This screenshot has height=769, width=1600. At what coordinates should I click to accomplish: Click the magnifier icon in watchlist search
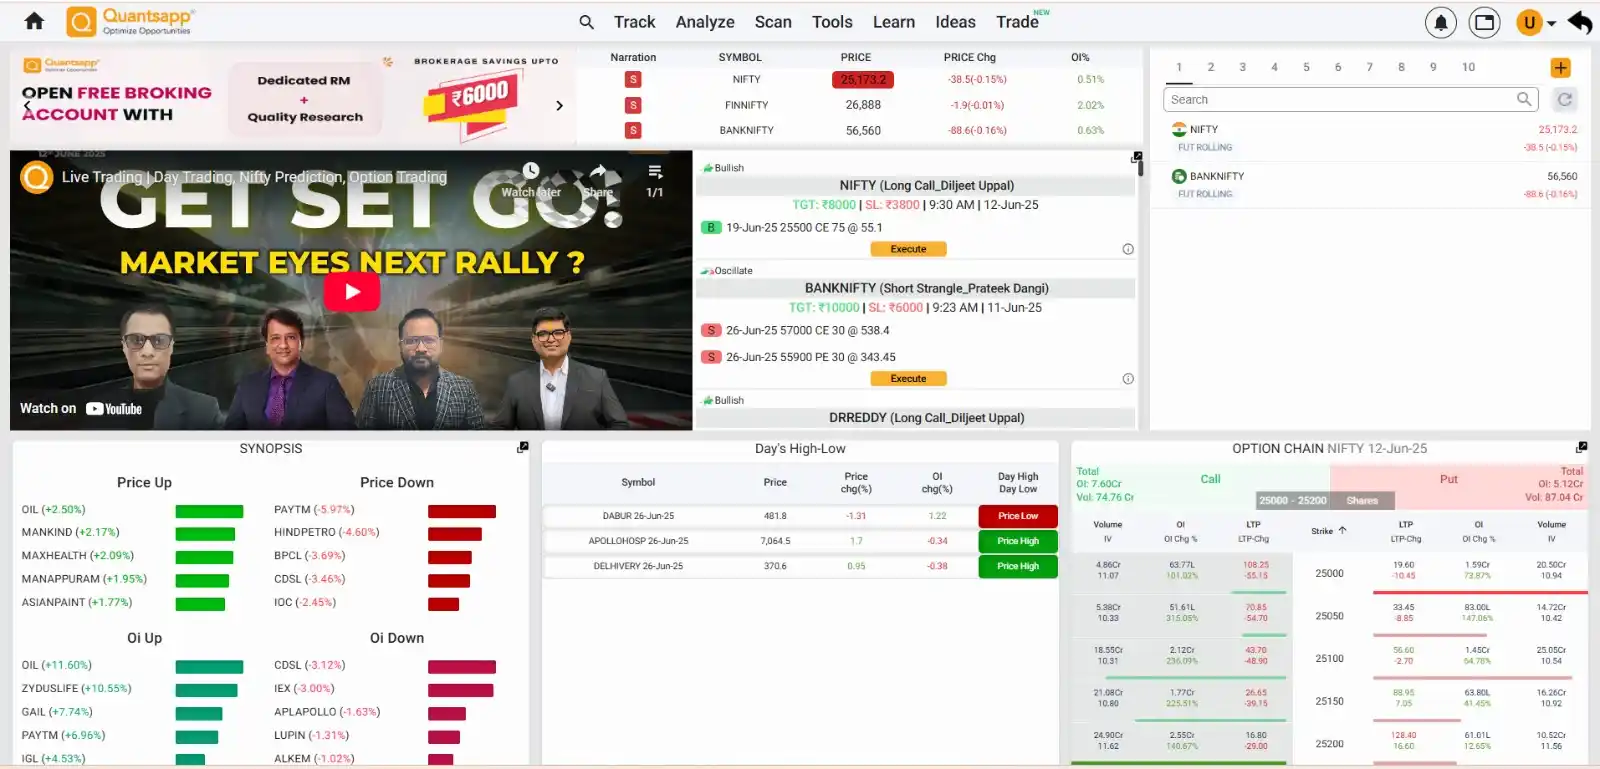[x=1524, y=99]
